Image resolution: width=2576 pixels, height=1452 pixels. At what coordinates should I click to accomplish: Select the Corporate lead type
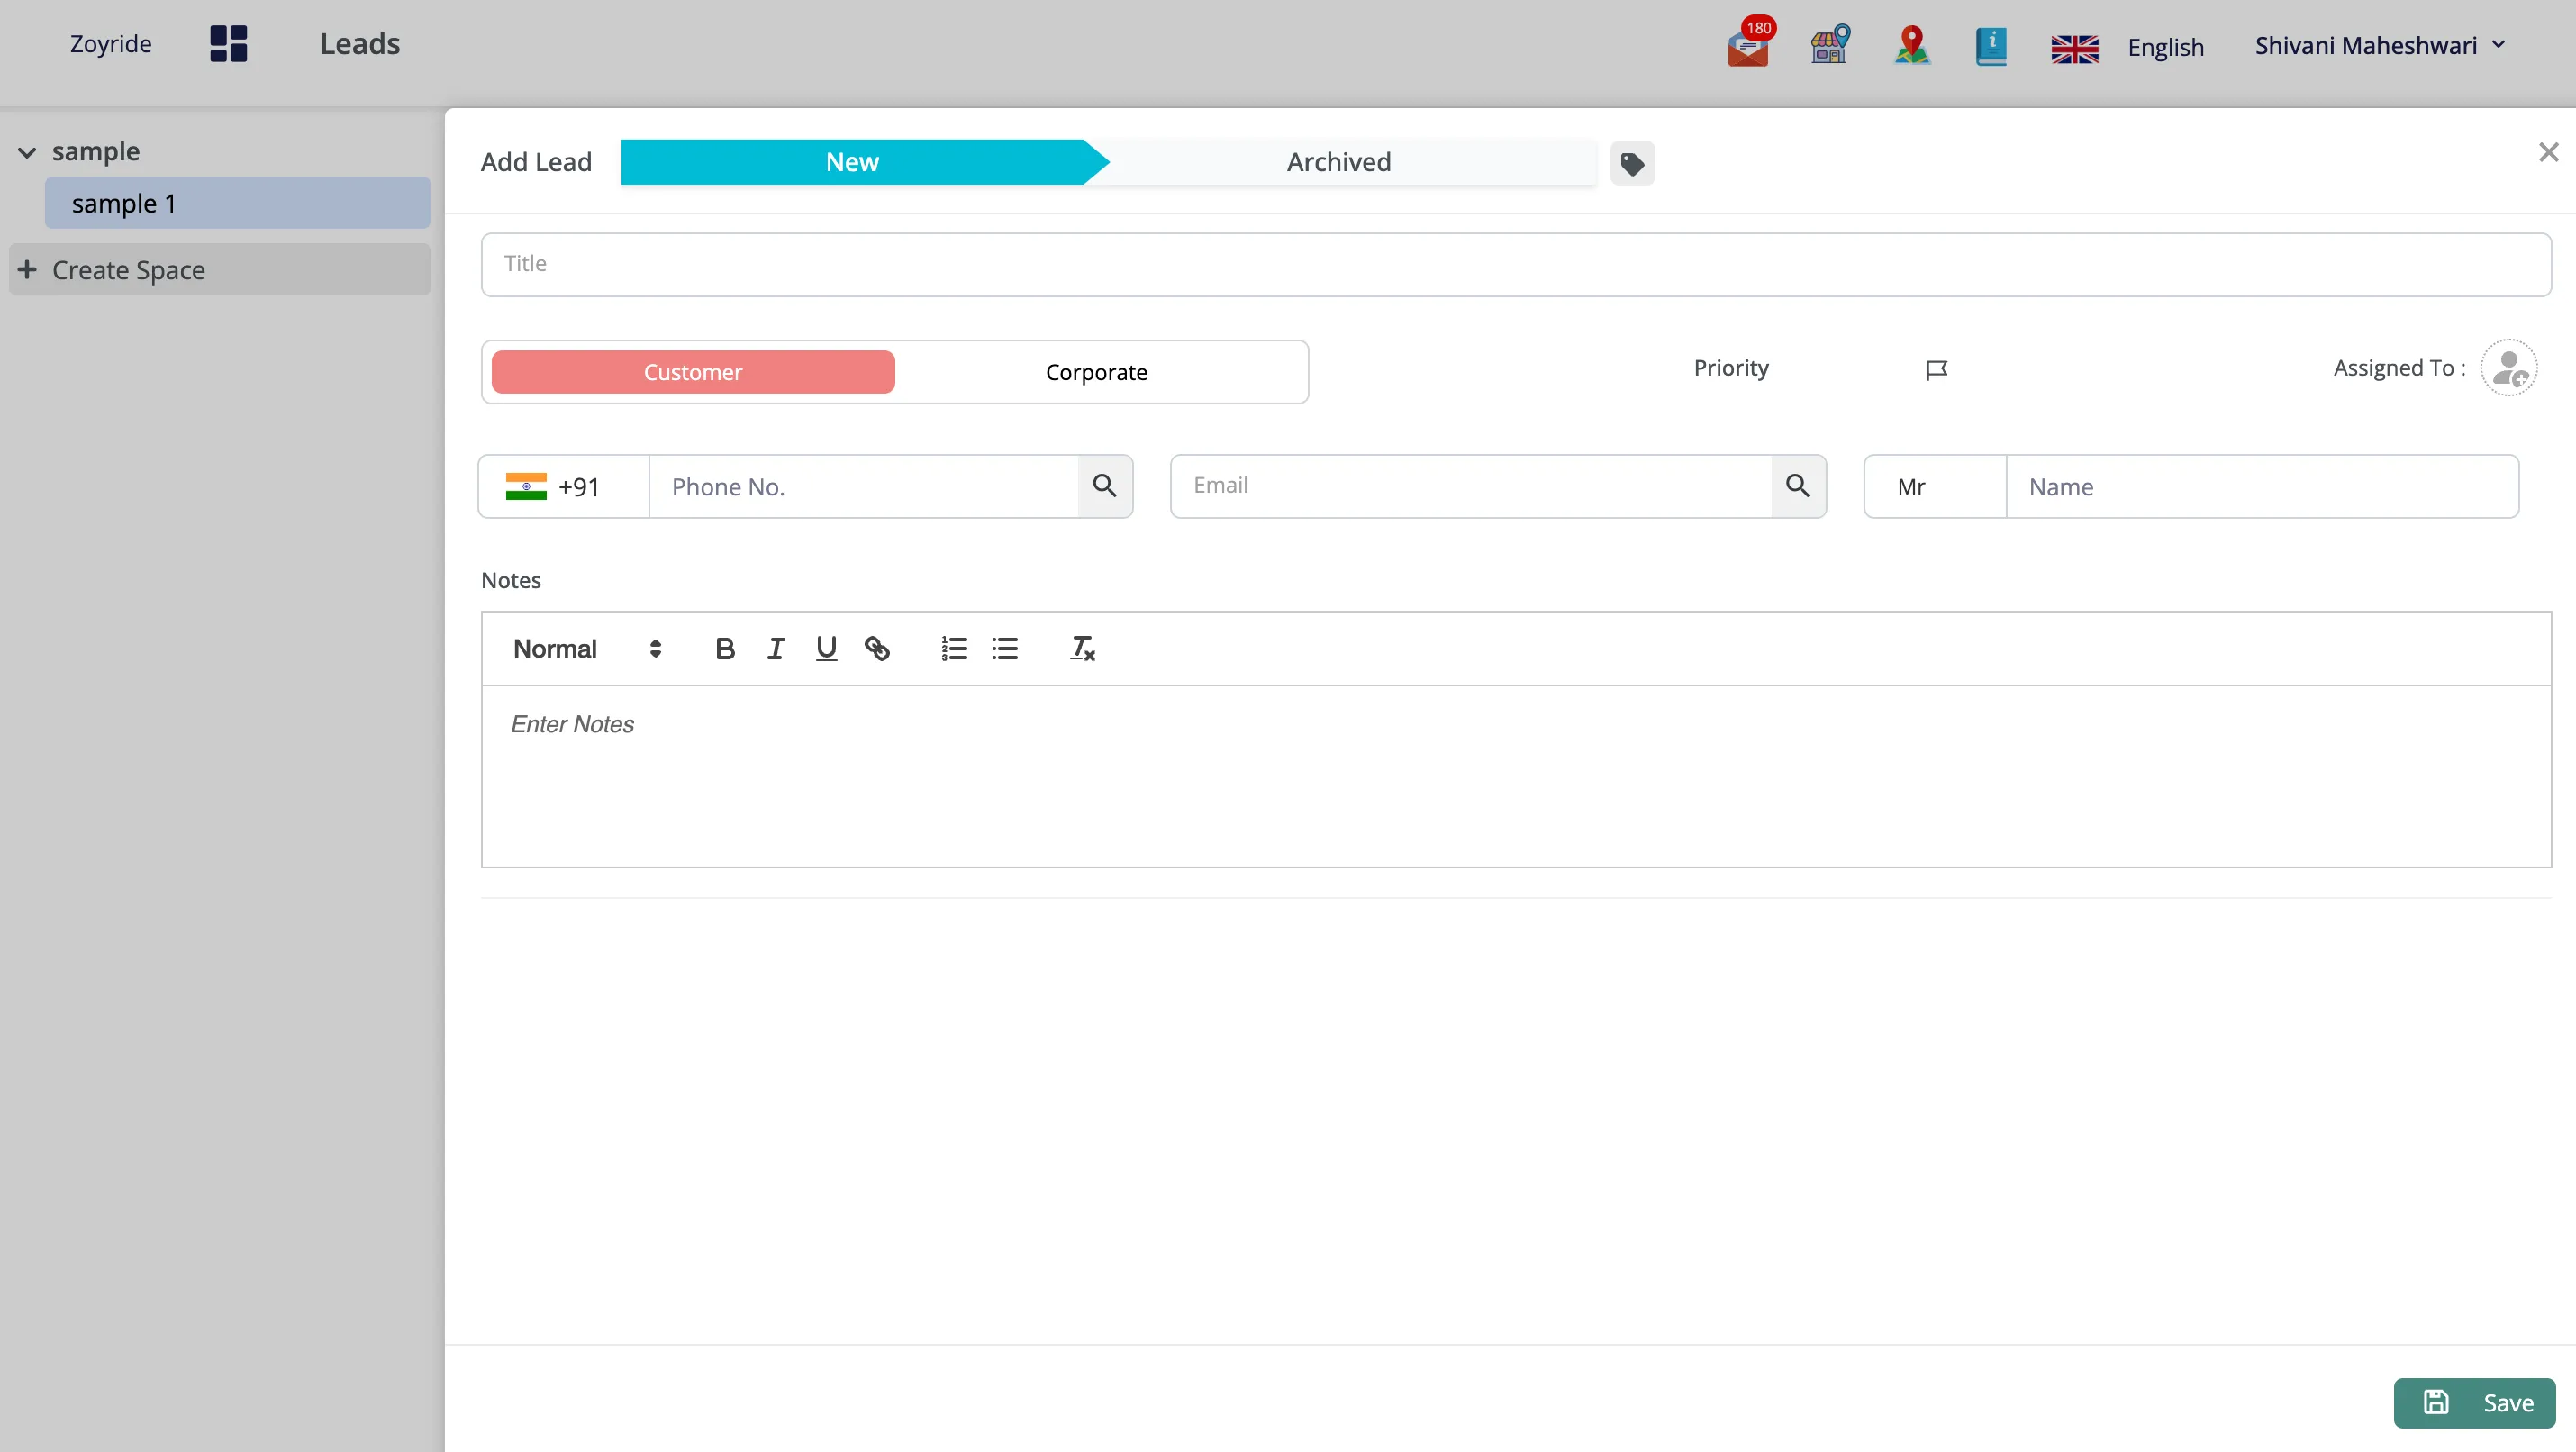click(x=1096, y=372)
